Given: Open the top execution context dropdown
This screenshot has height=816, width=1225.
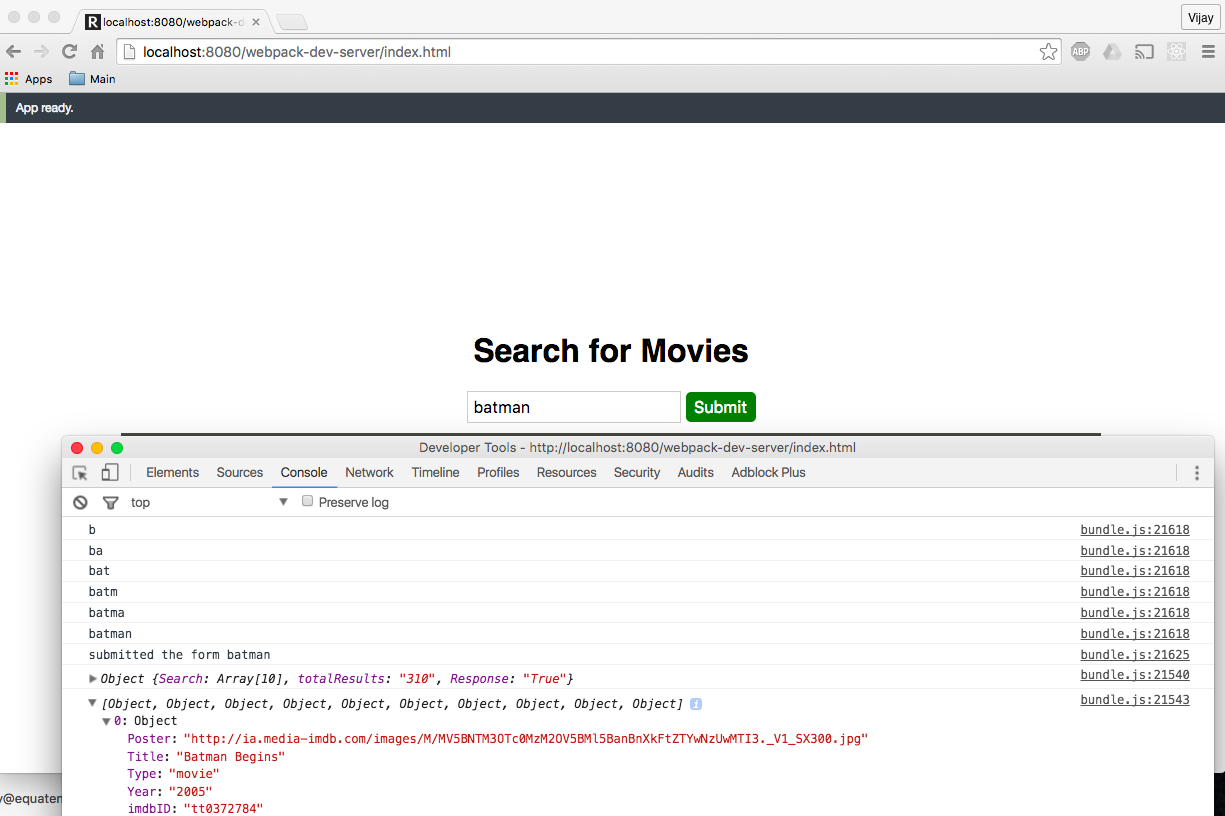Looking at the screenshot, I should [209, 502].
